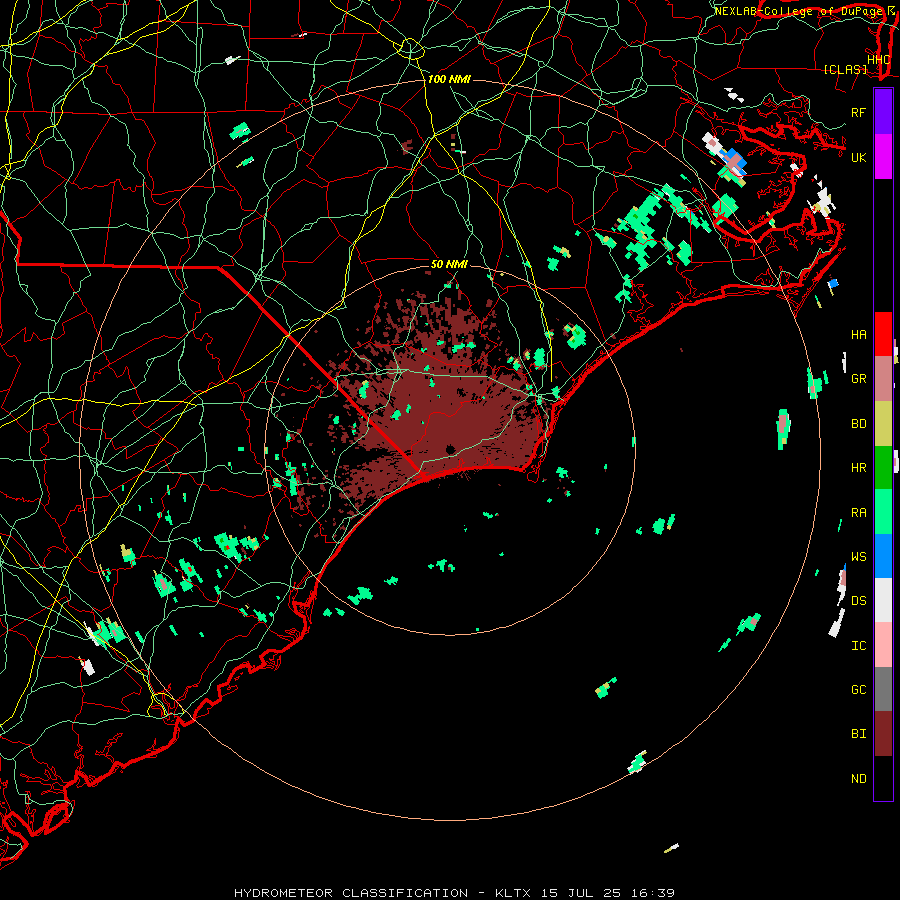Click the NEXLAB-College of DuPage credit text
900x900 pixels.
[x=798, y=11]
